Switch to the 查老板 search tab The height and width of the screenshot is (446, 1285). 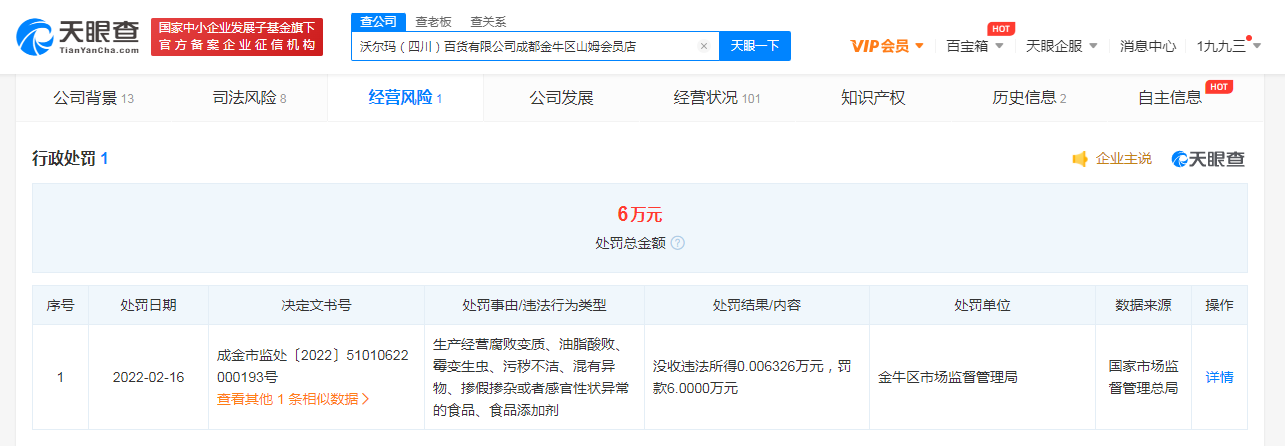tap(433, 21)
